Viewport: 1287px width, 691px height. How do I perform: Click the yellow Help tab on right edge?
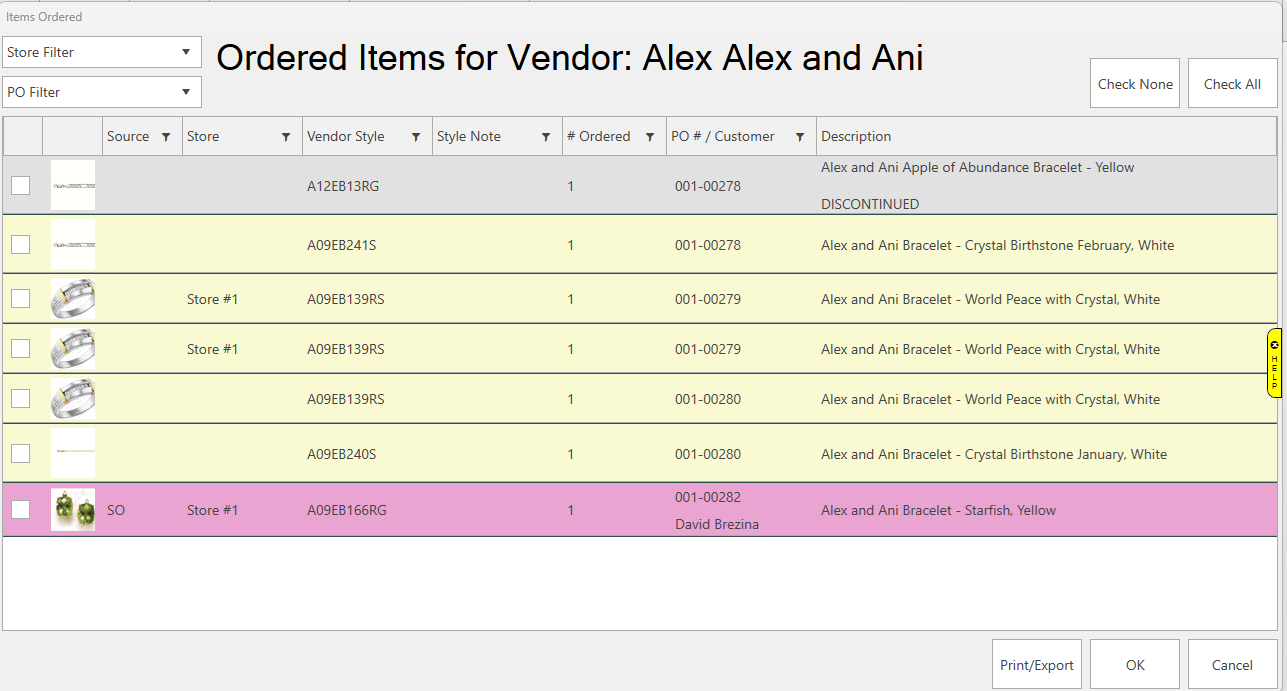coord(1274,363)
